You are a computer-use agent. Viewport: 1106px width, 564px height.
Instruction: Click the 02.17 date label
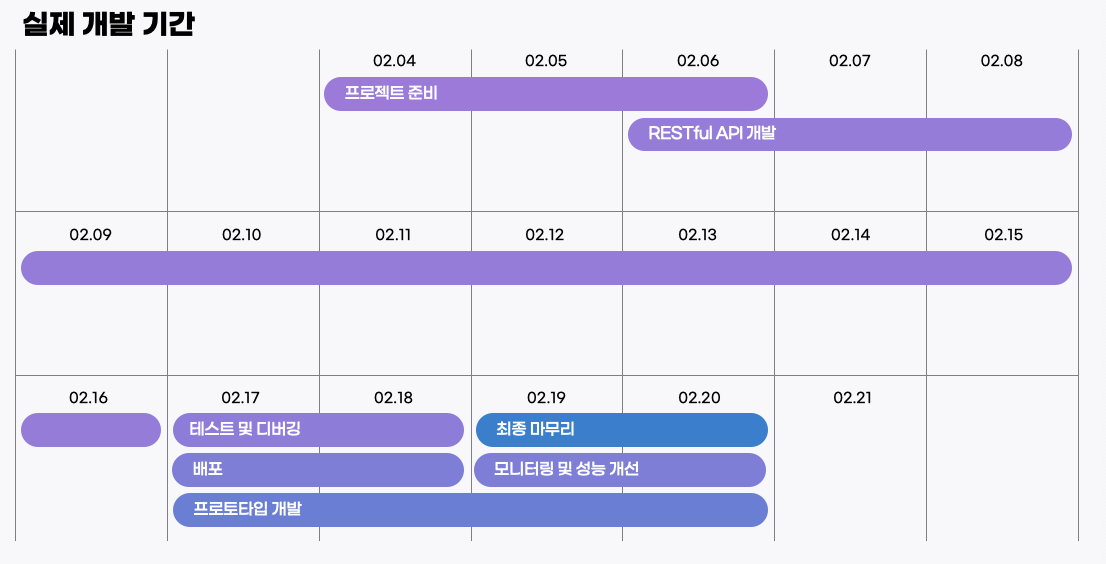tap(241, 398)
